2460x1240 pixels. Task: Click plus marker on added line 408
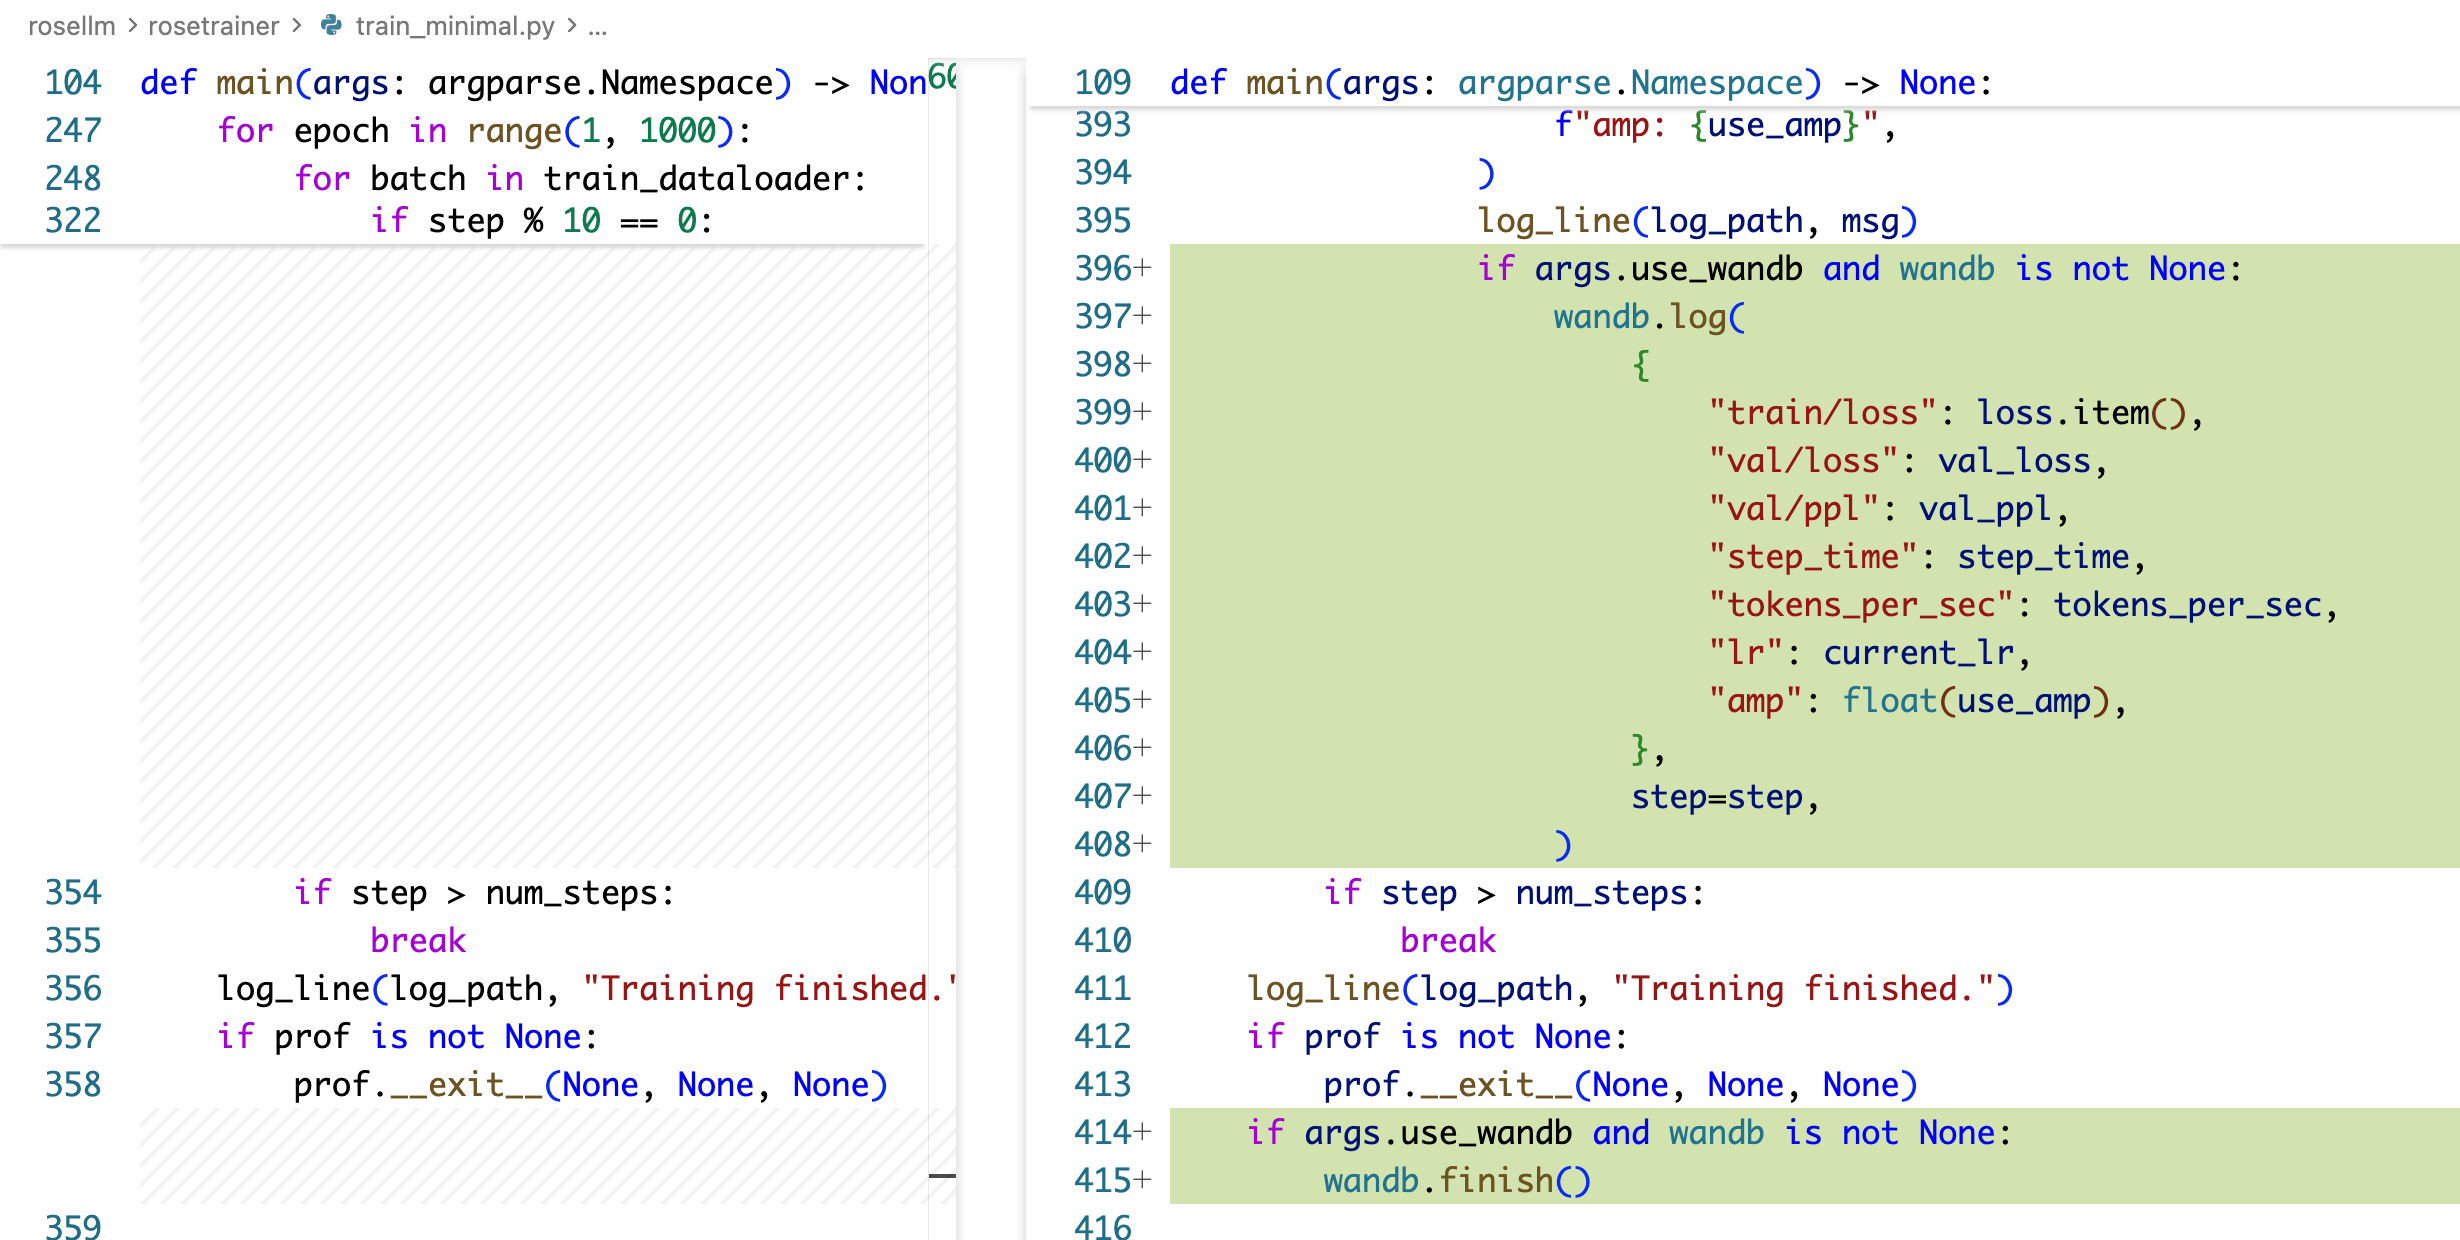[1143, 845]
